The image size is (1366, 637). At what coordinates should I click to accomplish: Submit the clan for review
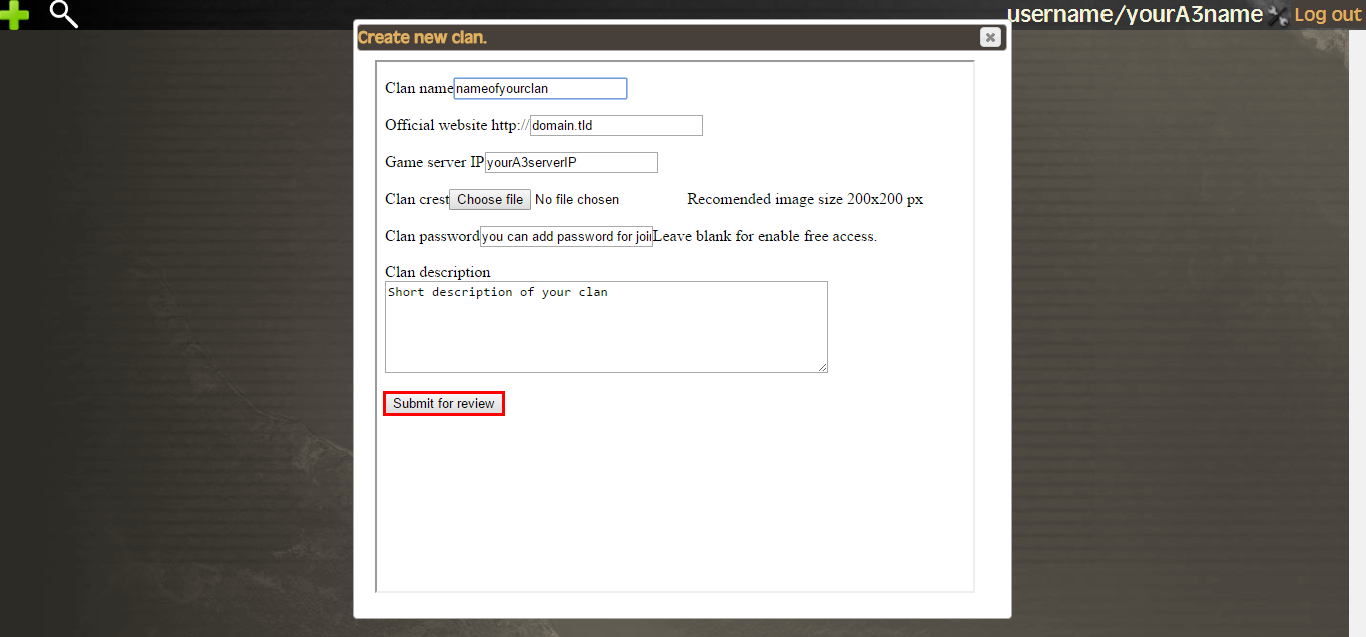444,403
